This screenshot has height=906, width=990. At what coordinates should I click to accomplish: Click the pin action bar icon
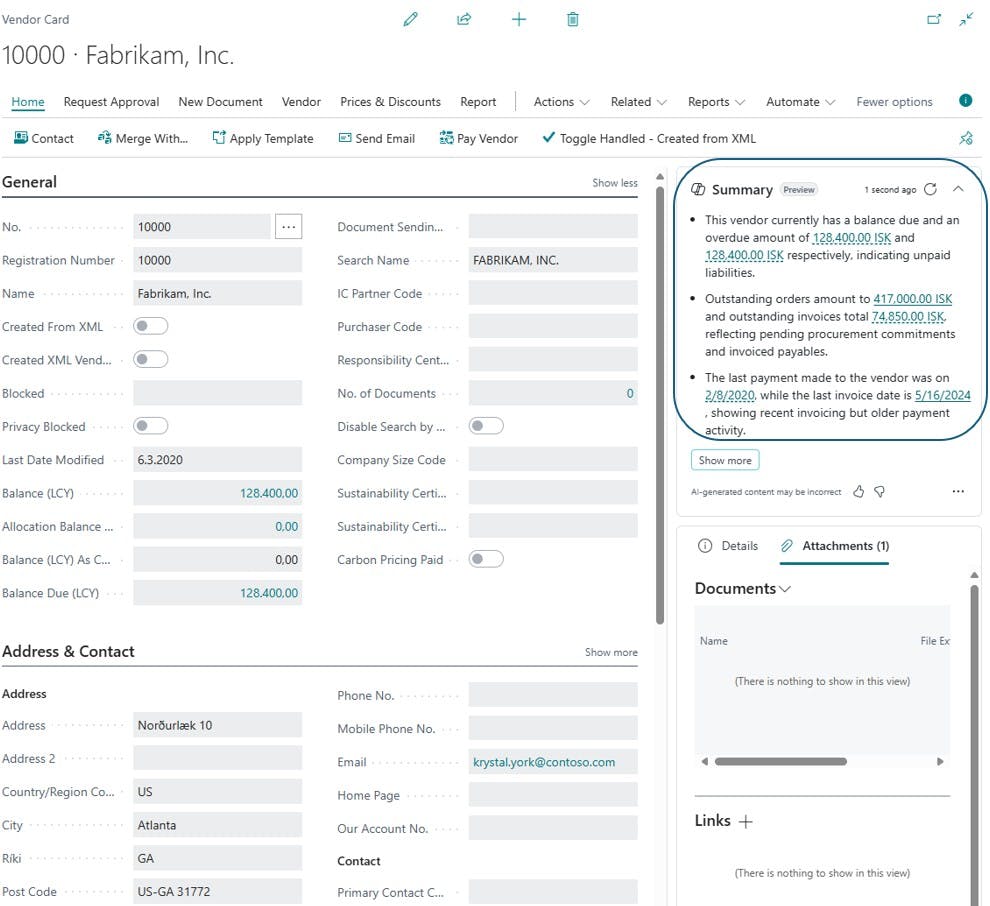pyautogui.click(x=965, y=138)
